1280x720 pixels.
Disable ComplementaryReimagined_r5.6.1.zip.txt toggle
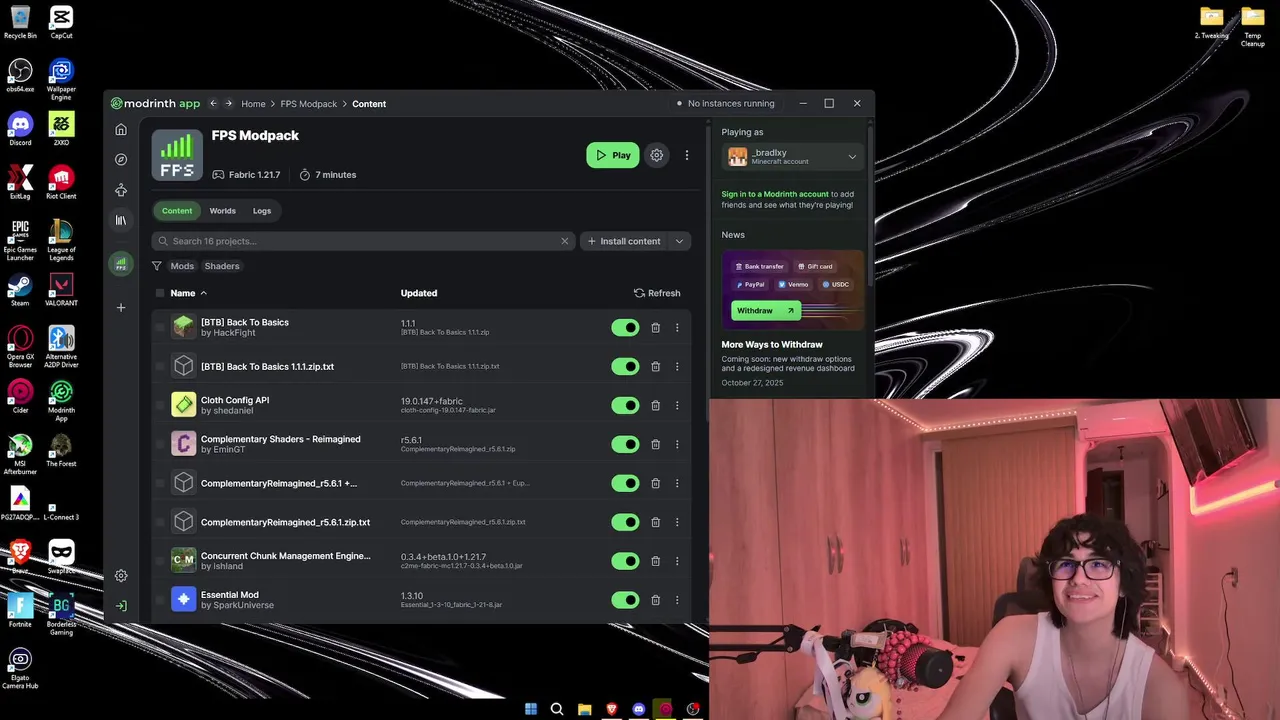click(x=625, y=522)
